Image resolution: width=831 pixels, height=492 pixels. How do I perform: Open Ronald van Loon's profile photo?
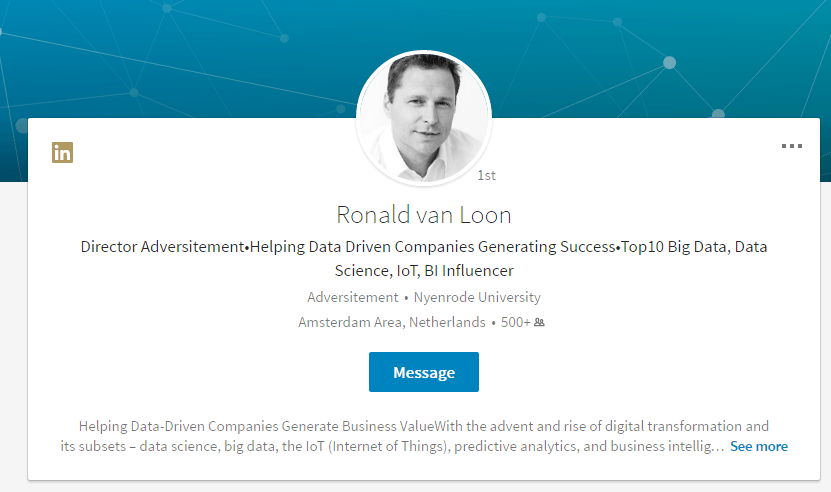[x=424, y=117]
